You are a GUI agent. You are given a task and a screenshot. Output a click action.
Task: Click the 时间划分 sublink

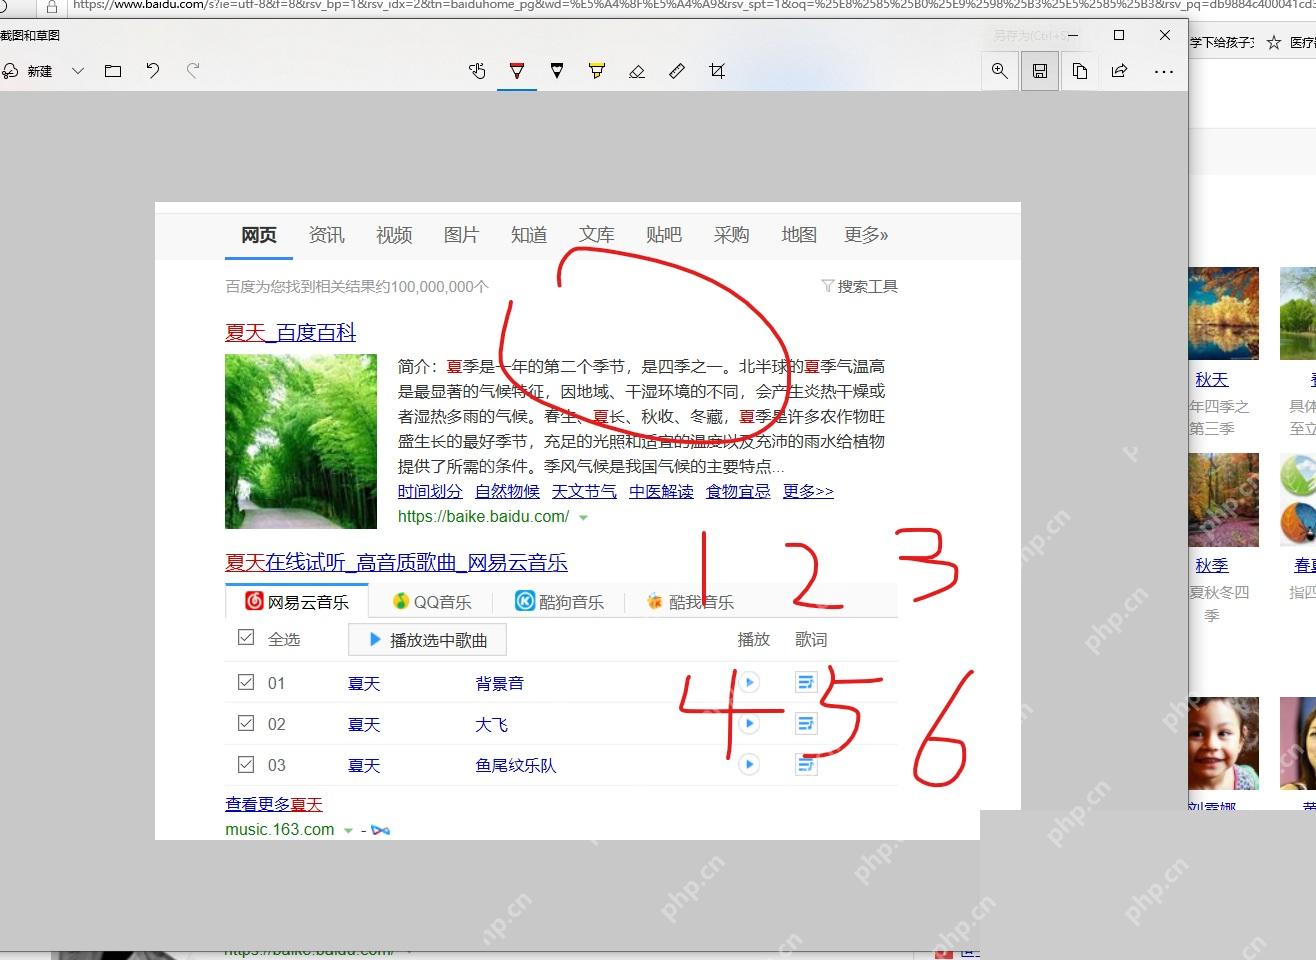430,491
